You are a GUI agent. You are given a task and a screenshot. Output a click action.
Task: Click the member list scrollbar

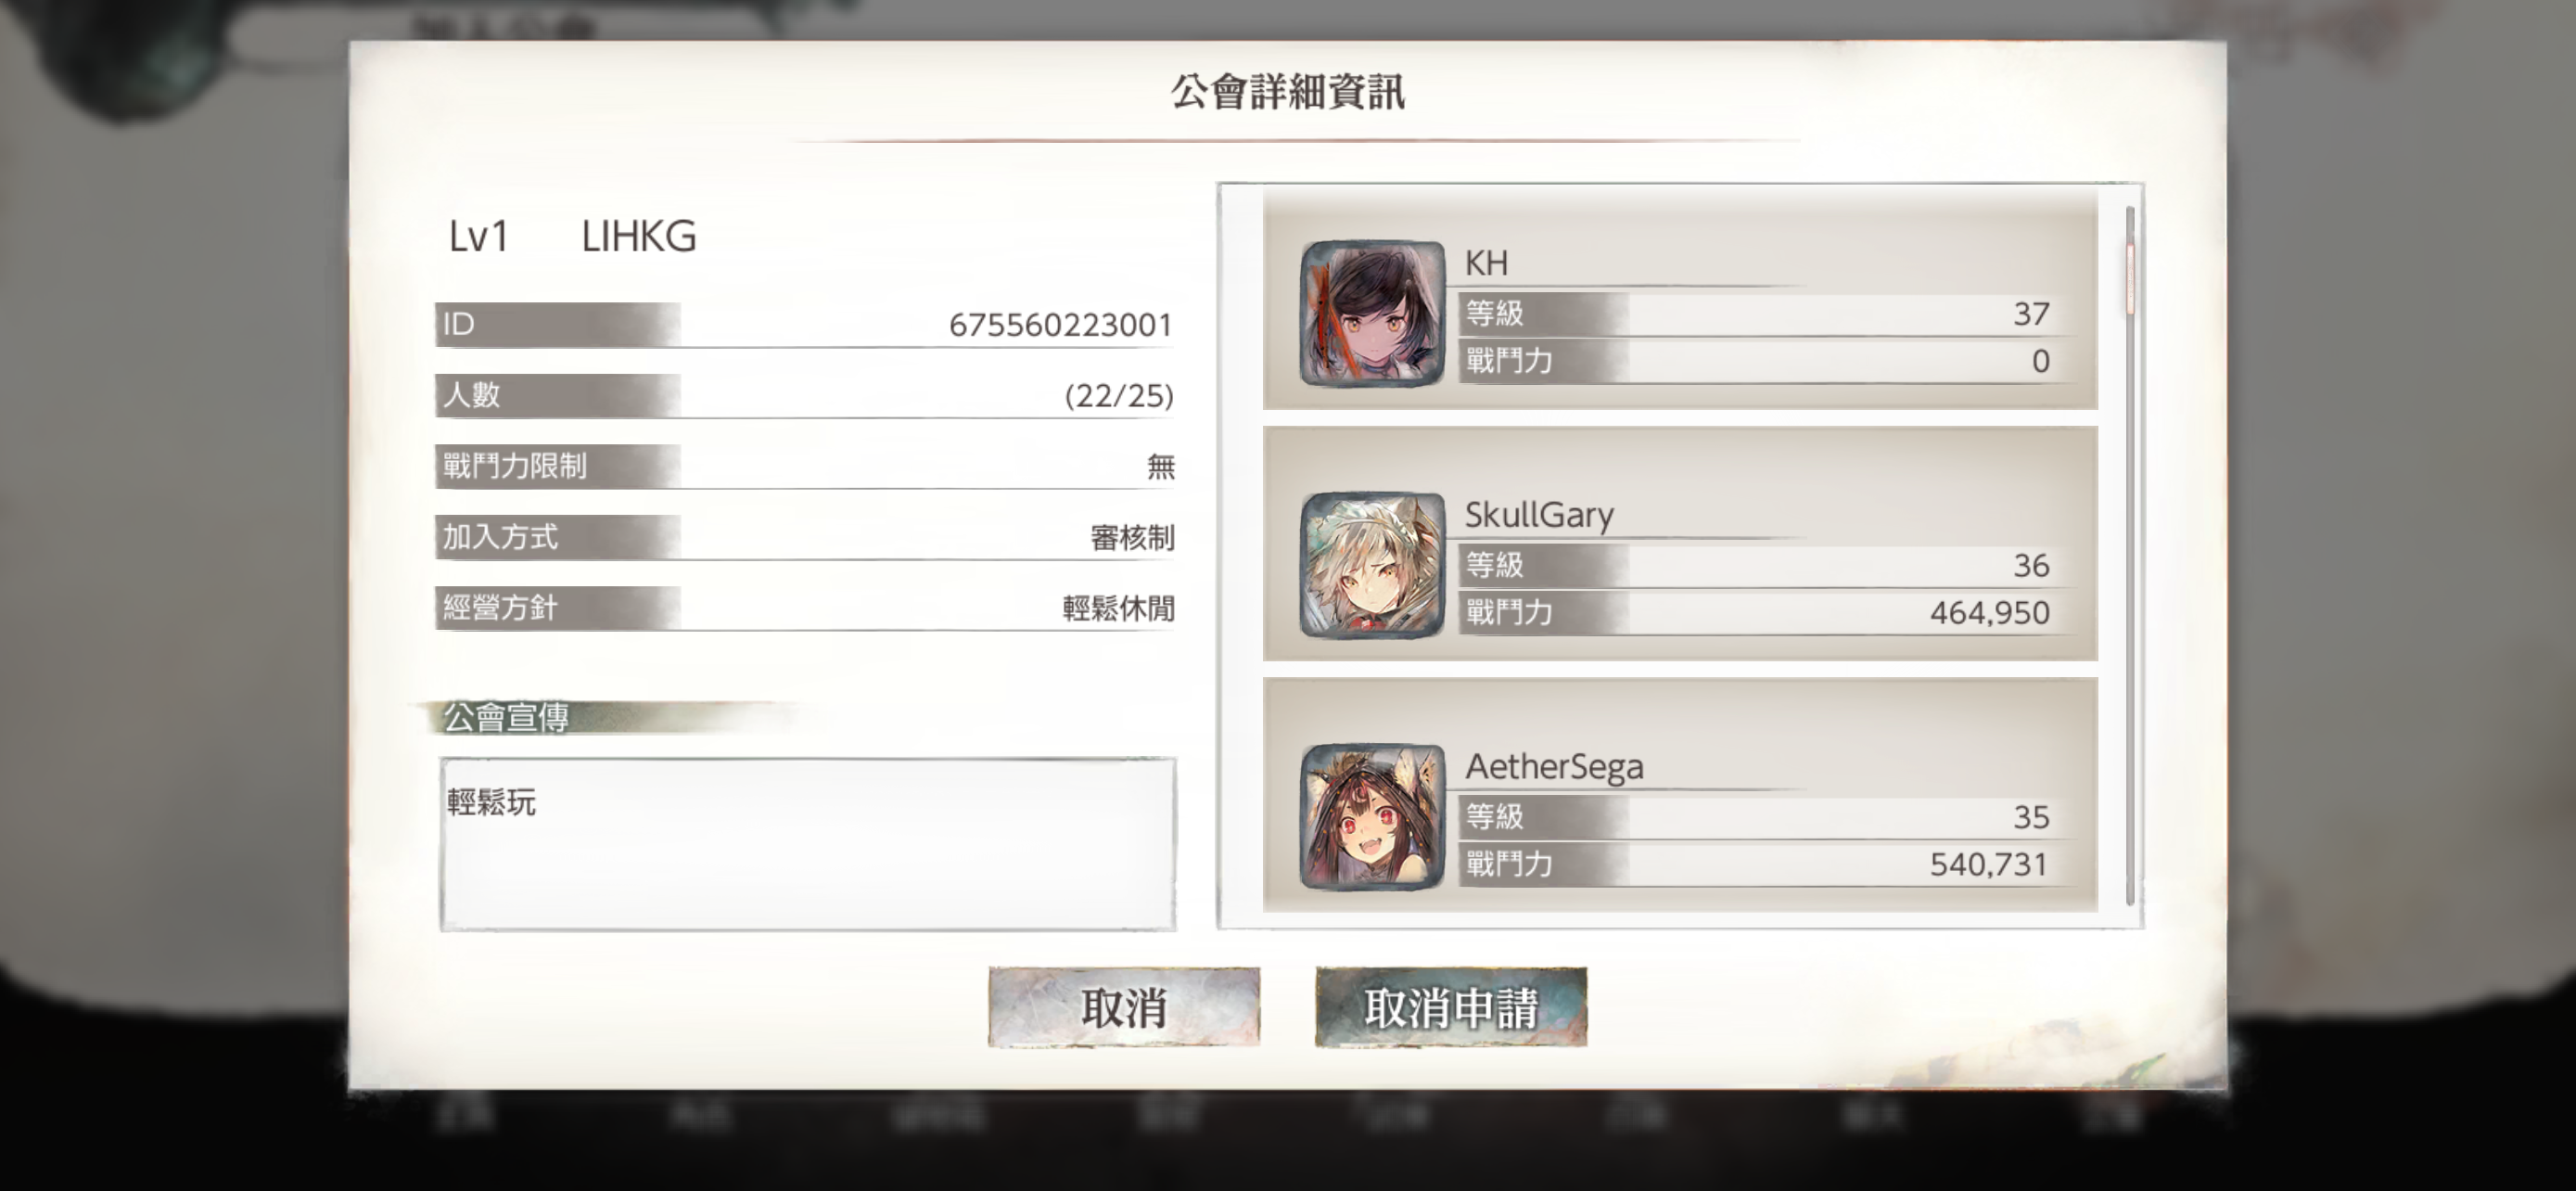[x=2130, y=555]
